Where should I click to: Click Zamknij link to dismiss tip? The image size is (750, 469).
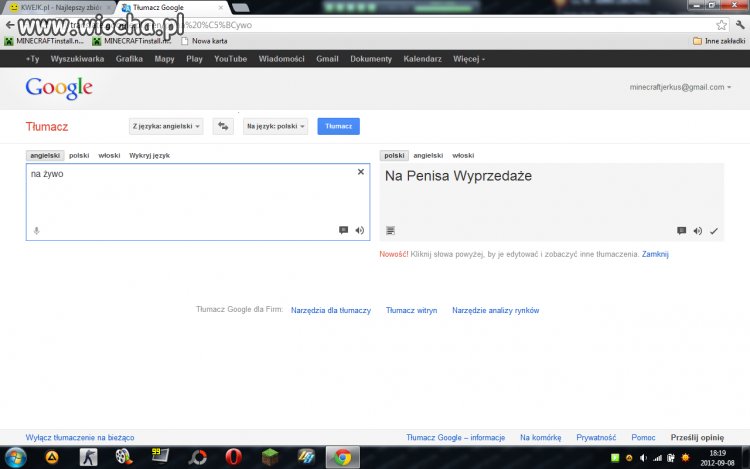(x=655, y=254)
